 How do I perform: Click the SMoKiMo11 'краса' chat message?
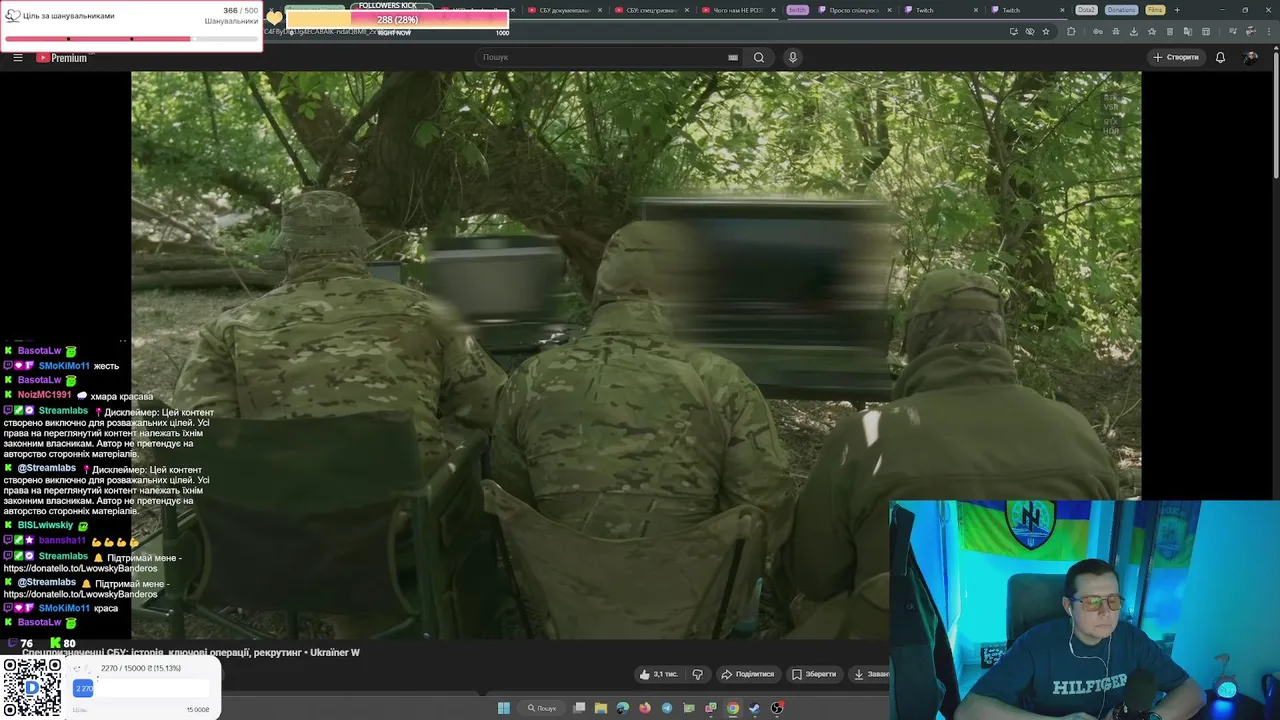coord(61,608)
